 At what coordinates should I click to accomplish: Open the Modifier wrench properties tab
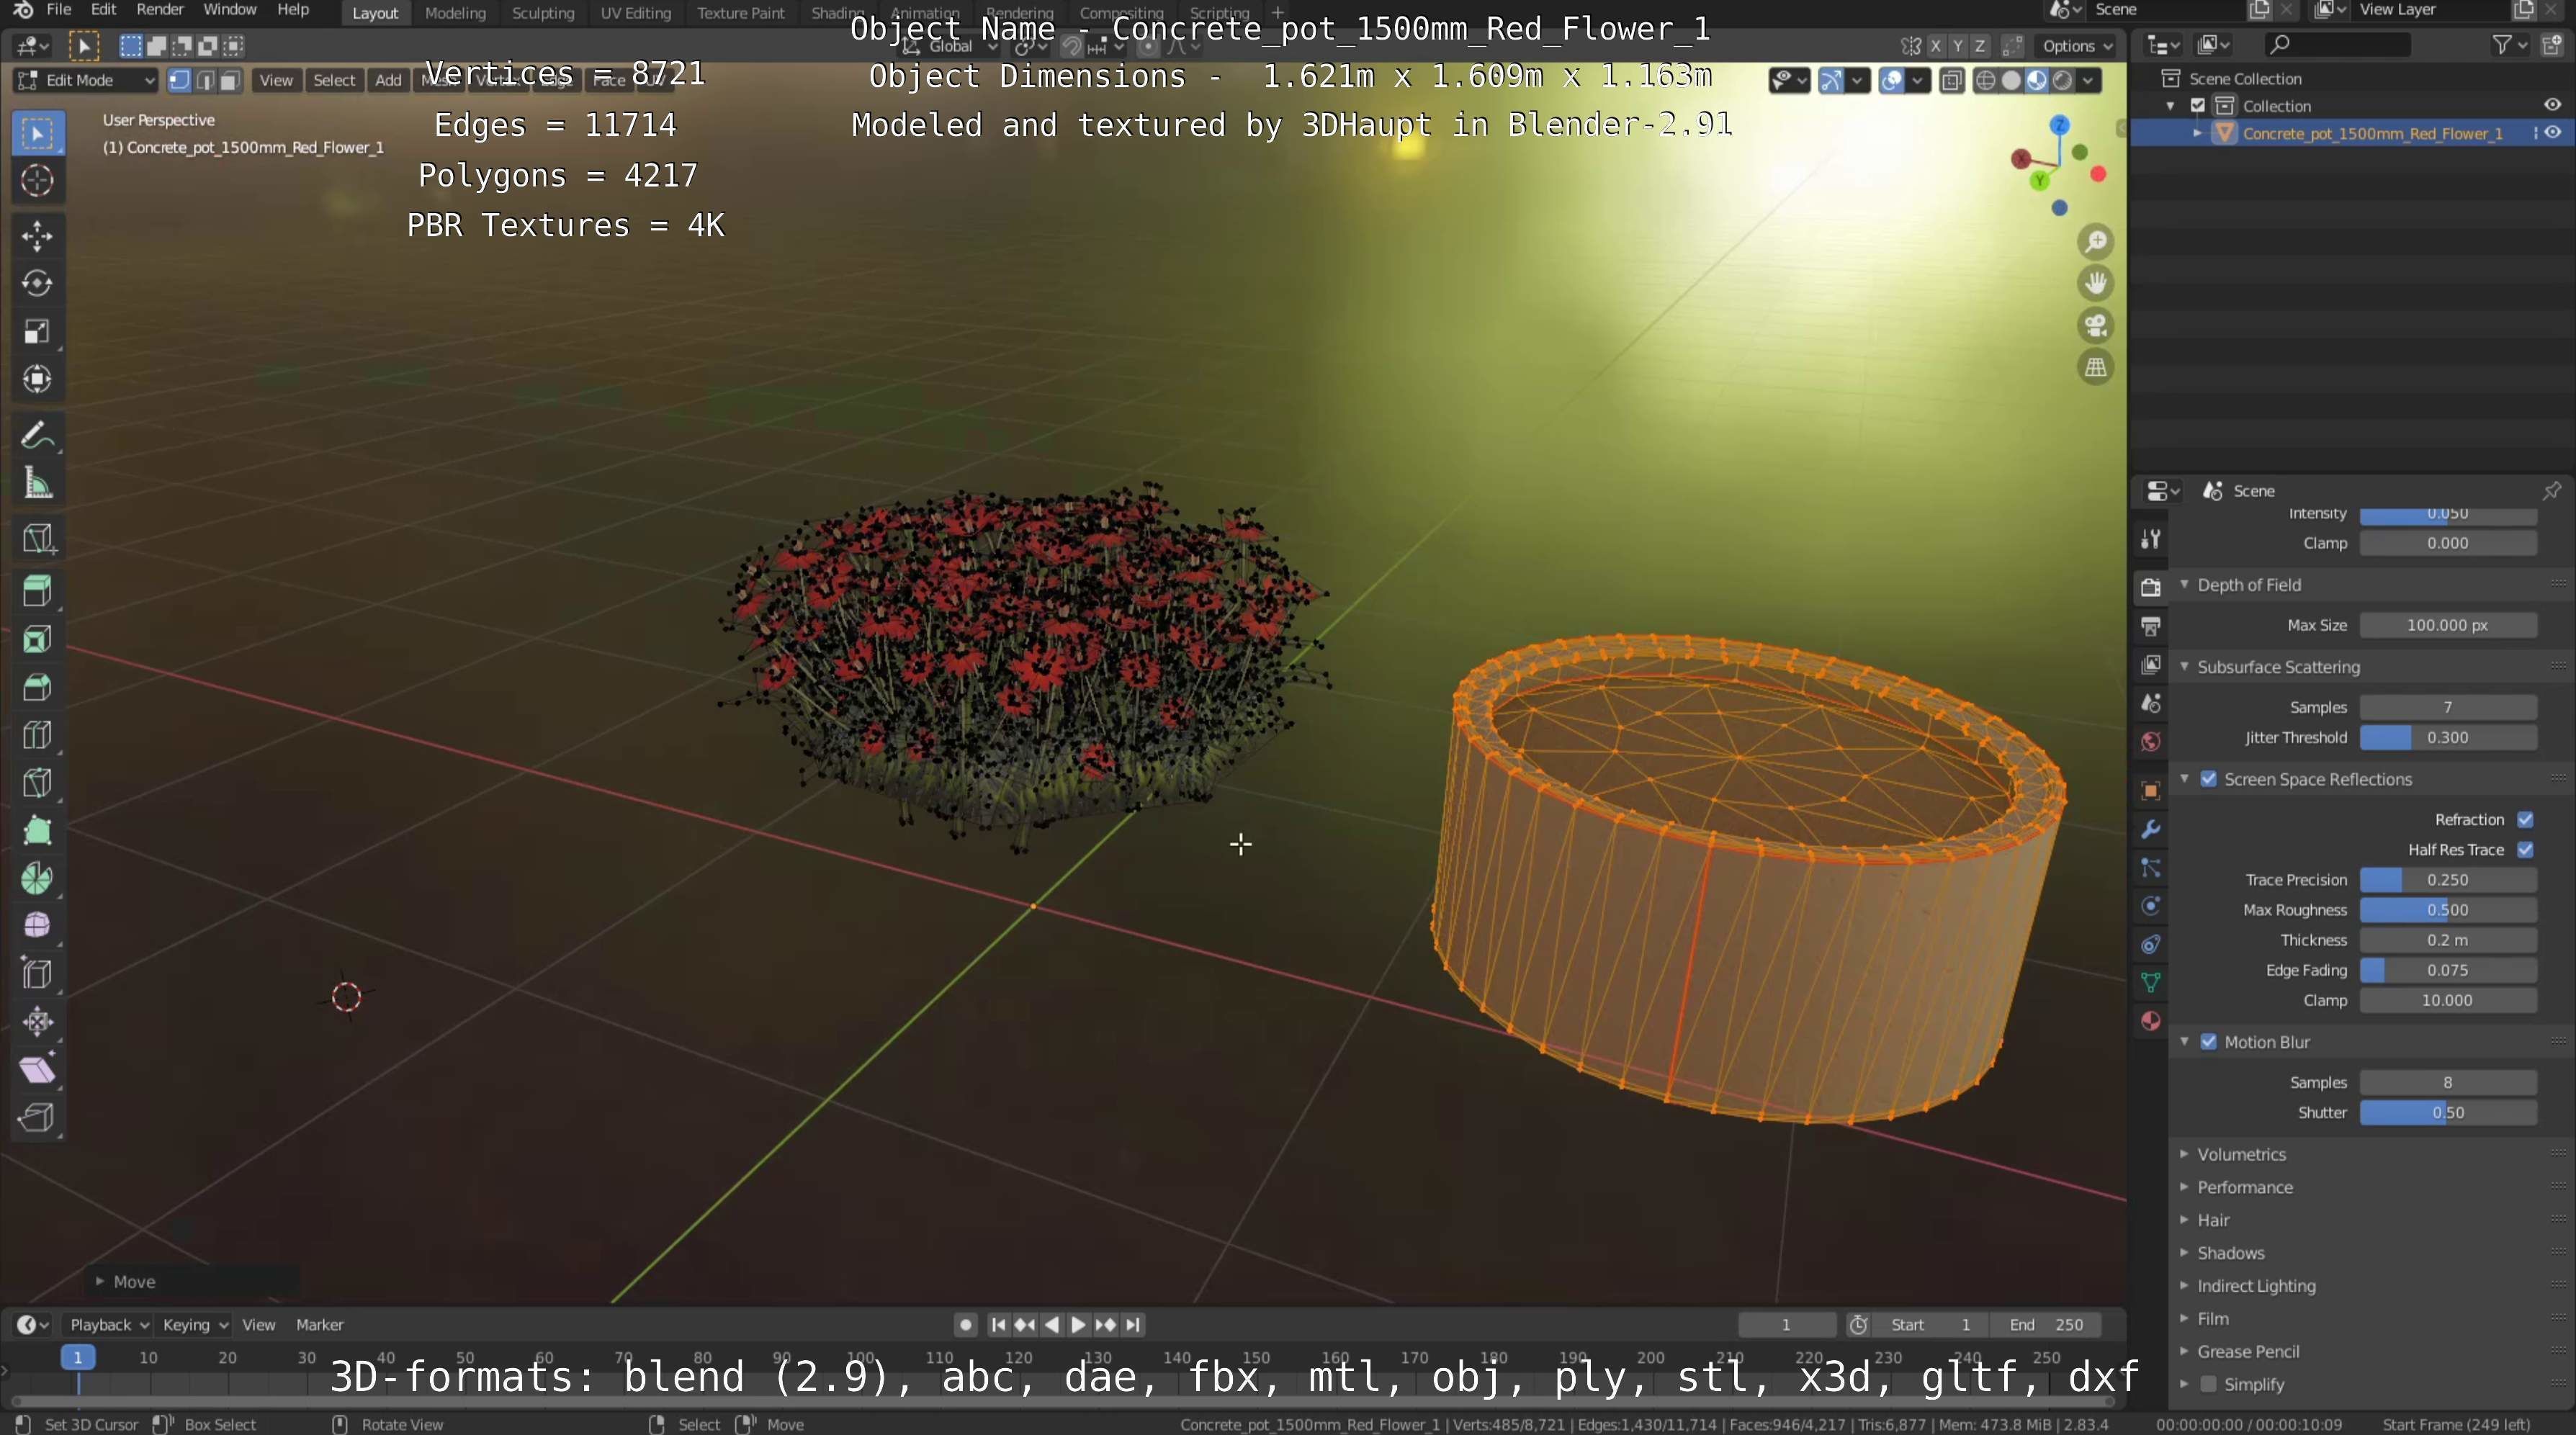[x=2150, y=830]
